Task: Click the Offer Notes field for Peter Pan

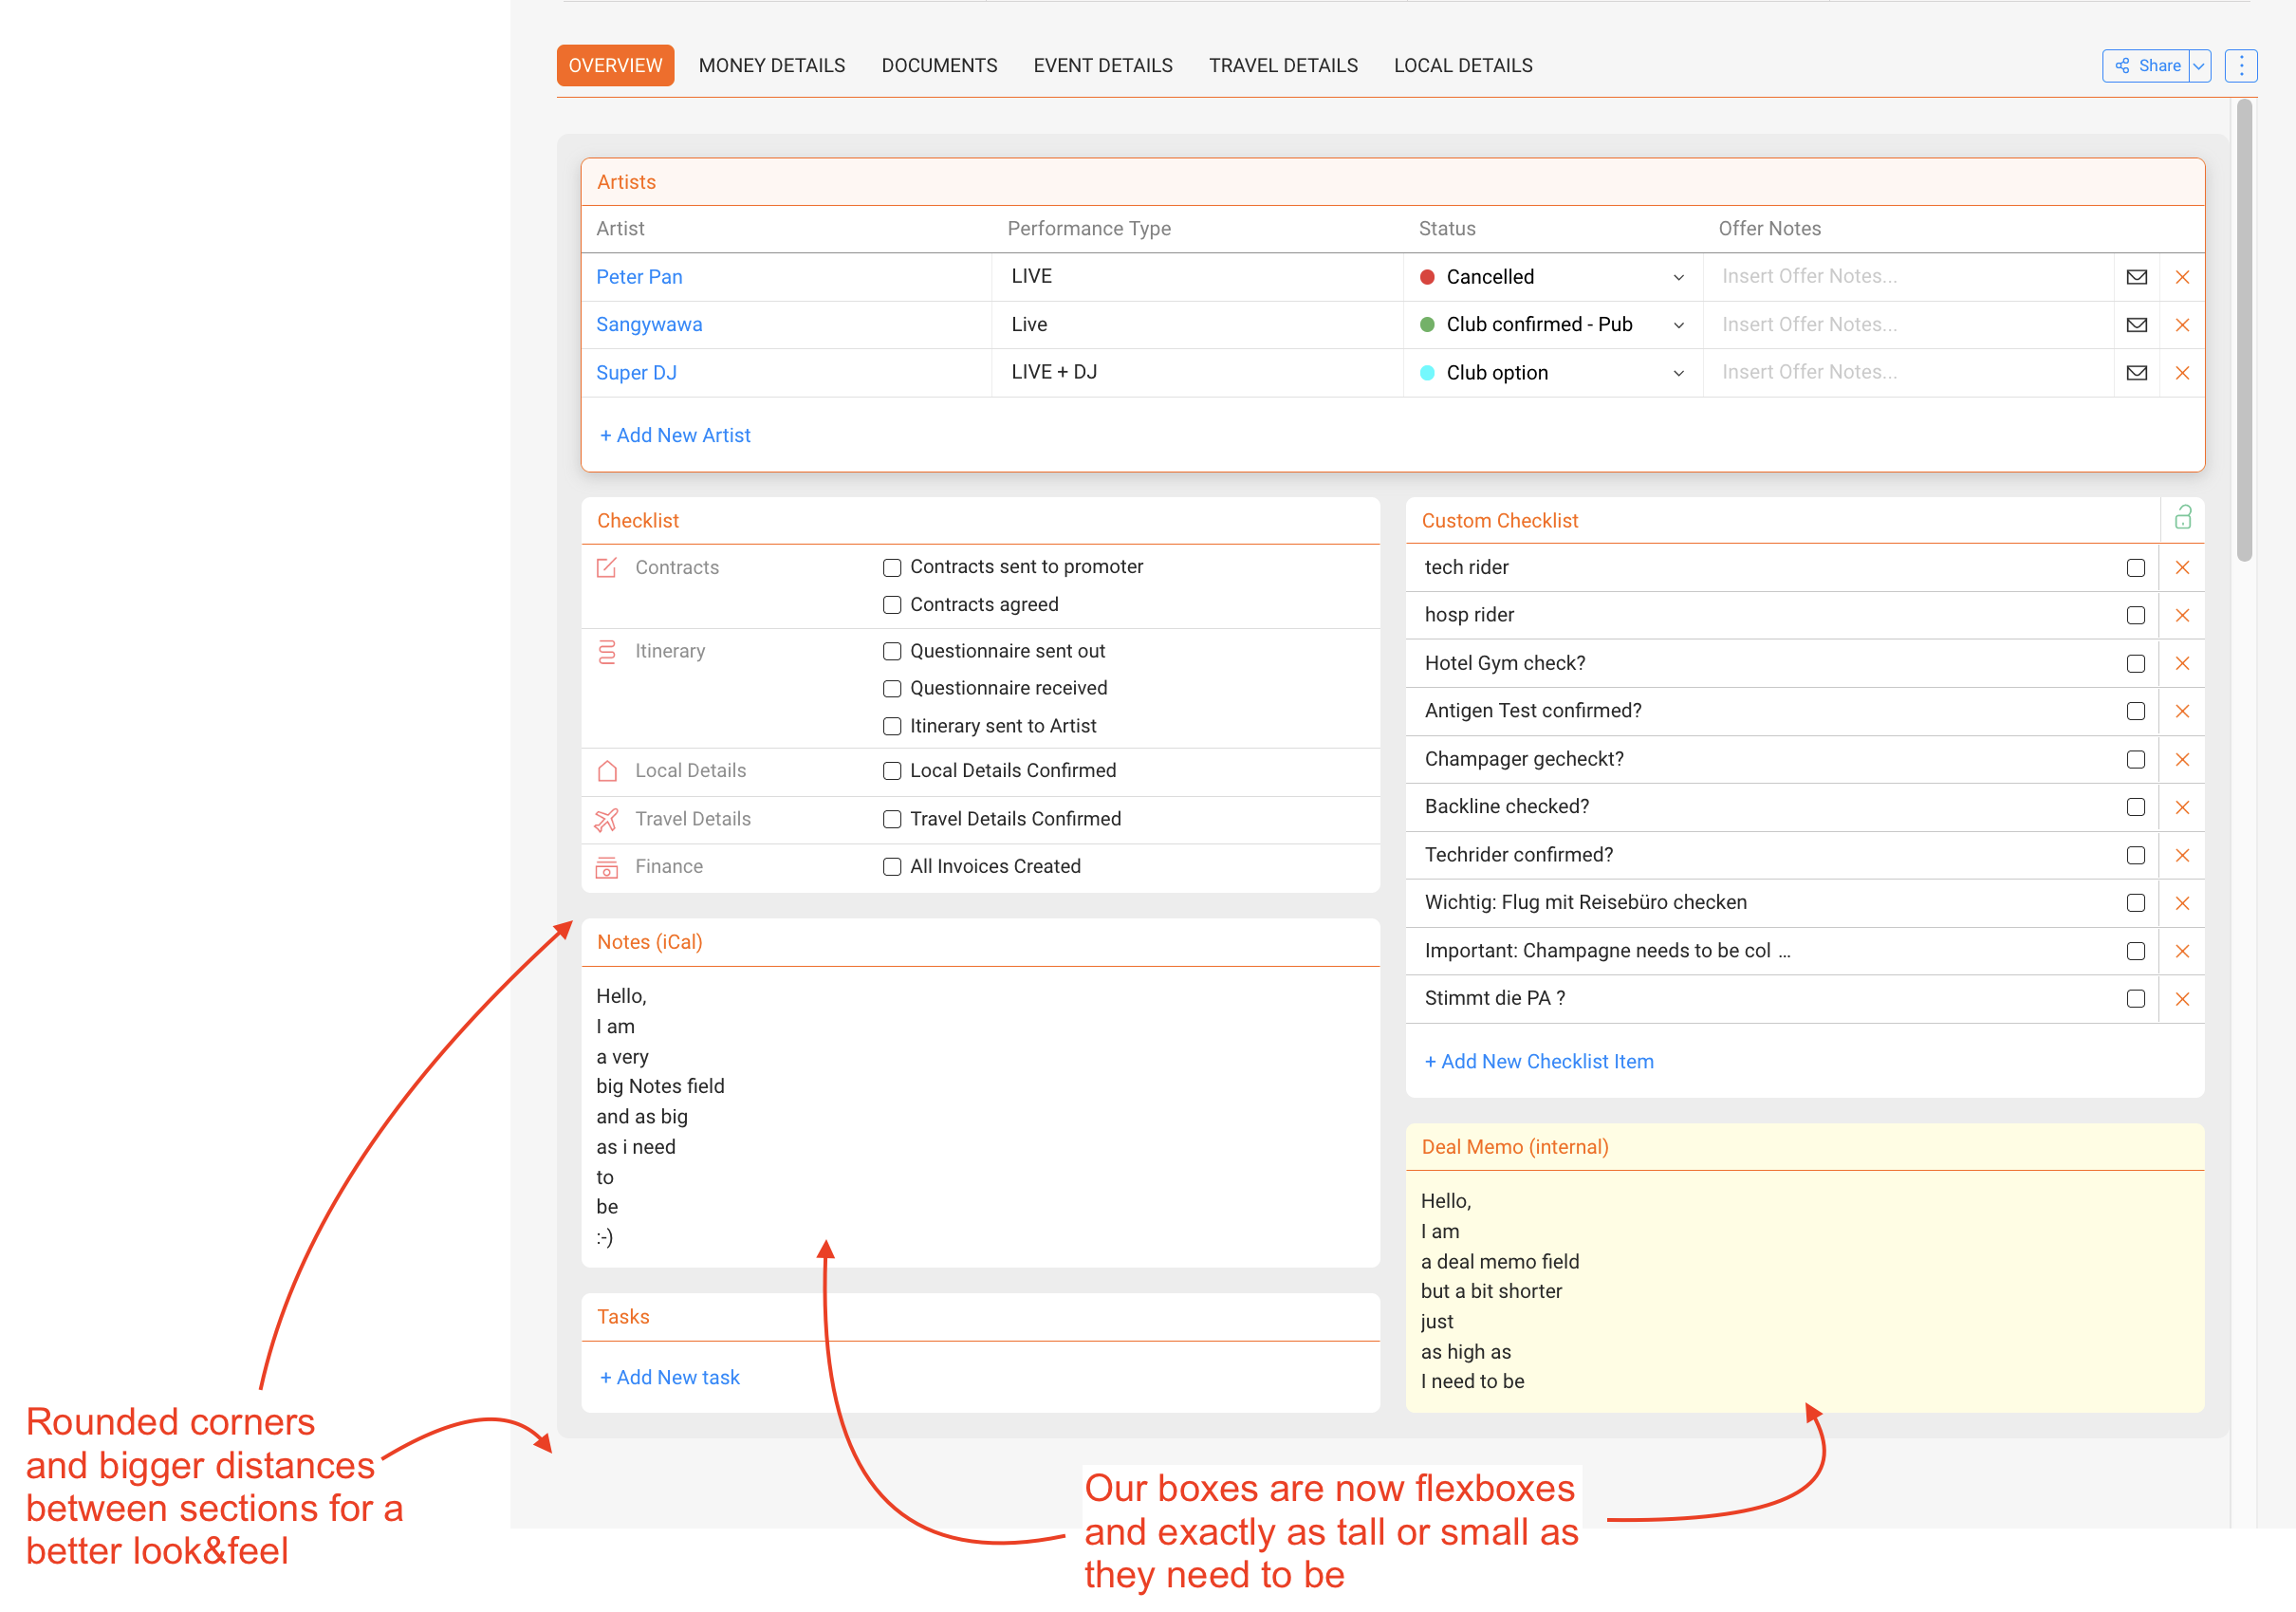Action: [x=1908, y=277]
